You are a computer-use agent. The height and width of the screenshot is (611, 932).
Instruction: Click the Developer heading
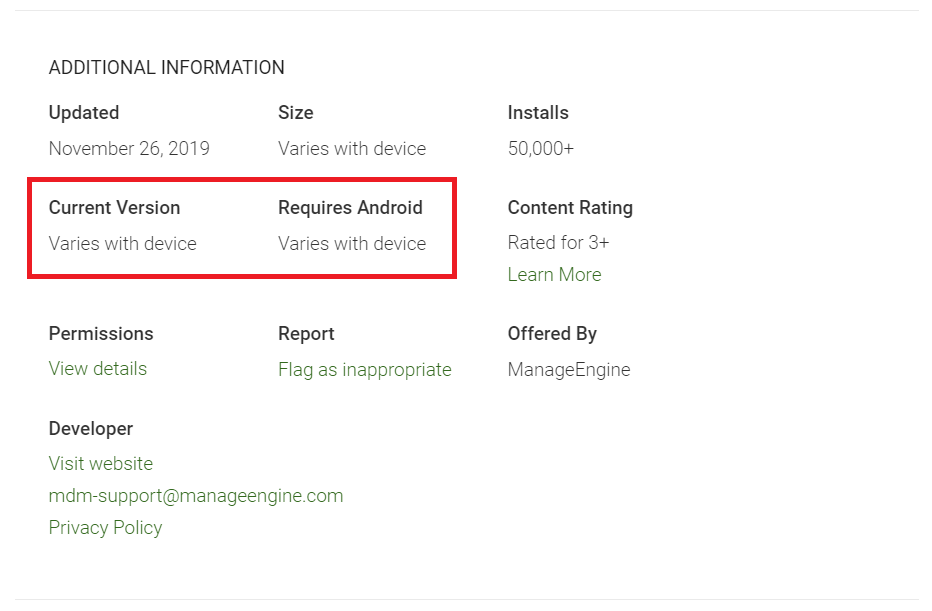pyautogui.click(x=91, y=429)
